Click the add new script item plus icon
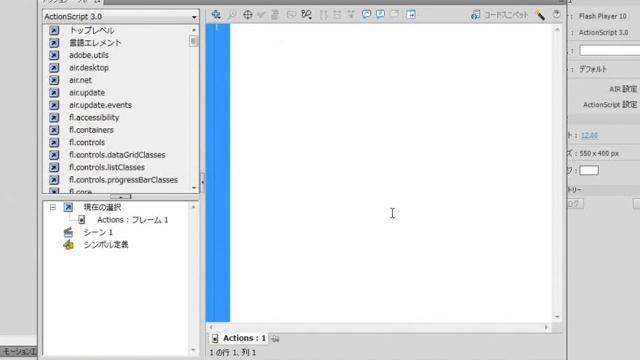 click(216, 15)
